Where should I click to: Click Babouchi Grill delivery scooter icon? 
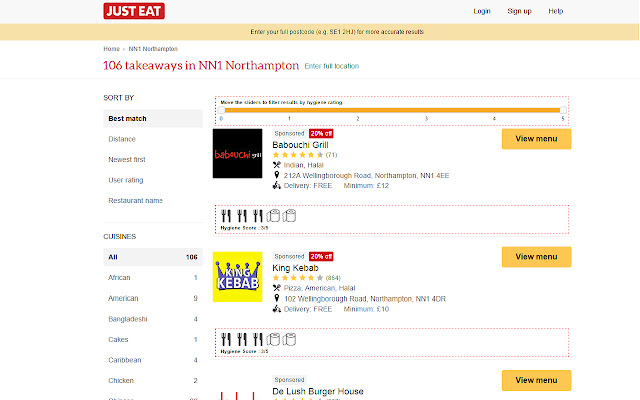[x=277, y=186]
